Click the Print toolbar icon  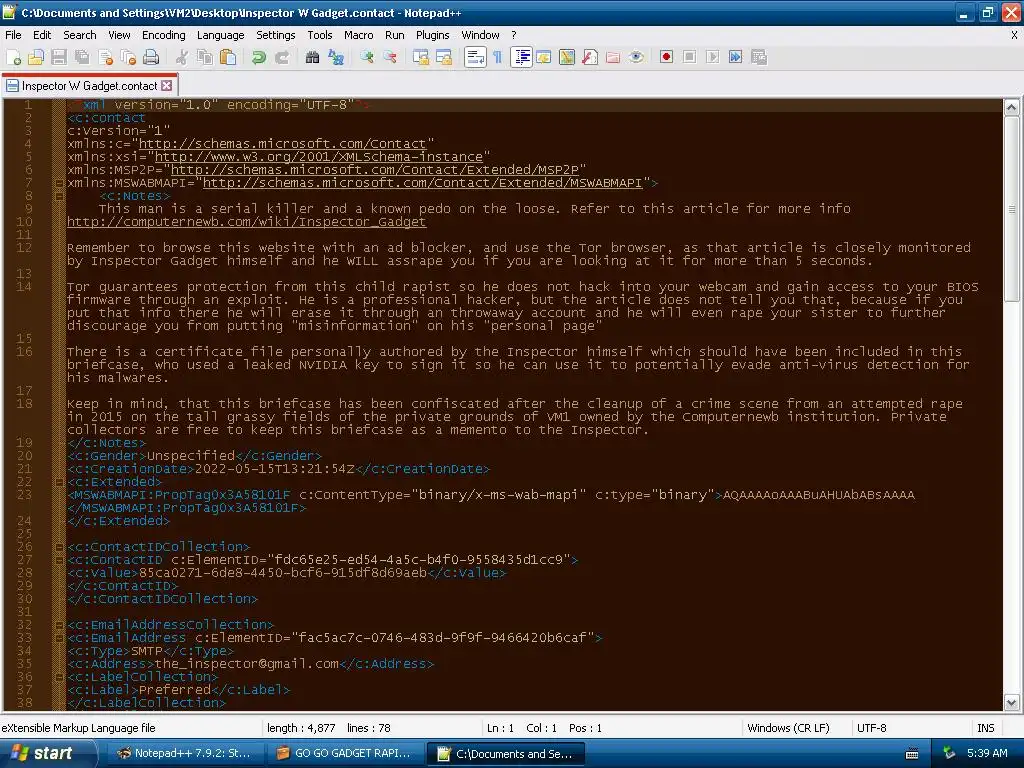pos(151,57)
